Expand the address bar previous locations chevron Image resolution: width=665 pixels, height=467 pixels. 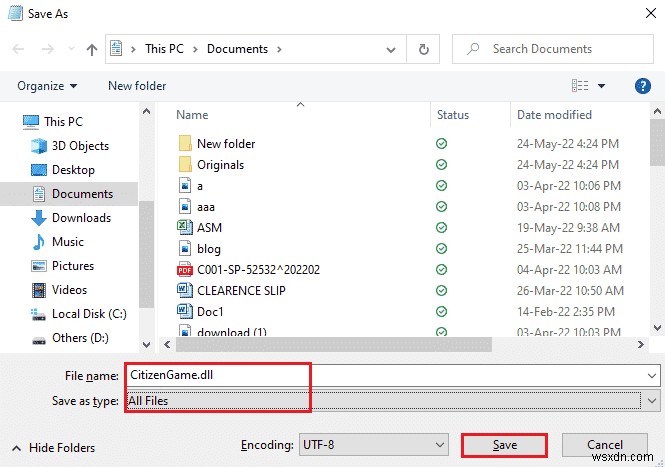391,50
